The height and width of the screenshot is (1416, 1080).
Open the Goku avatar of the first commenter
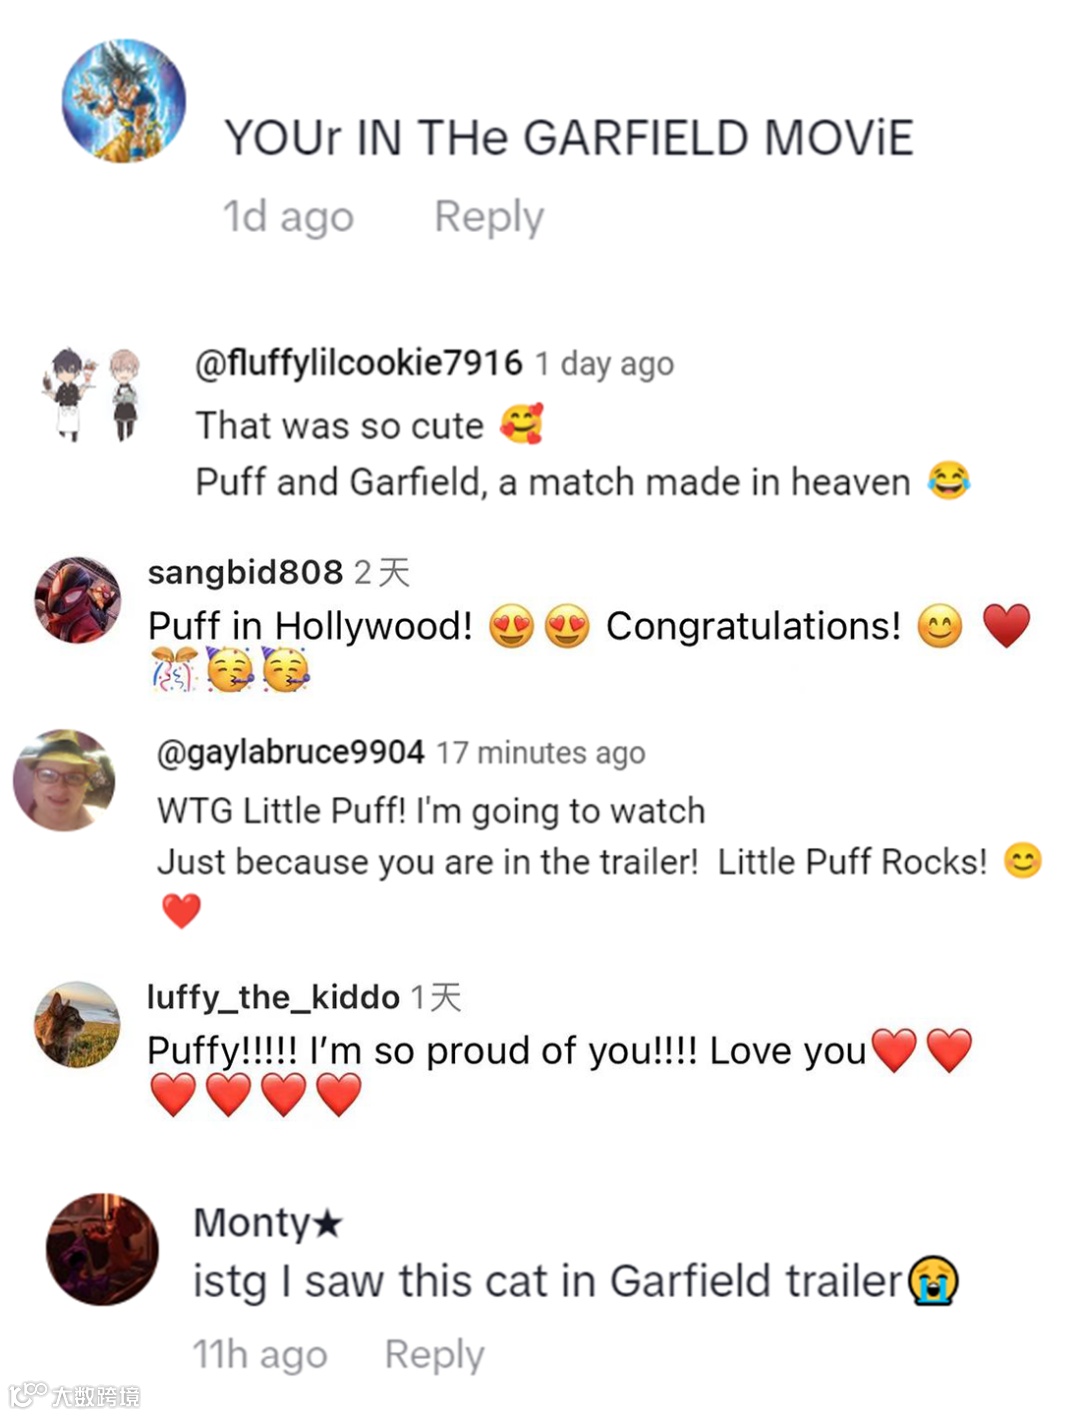click(x=124, y=101)
